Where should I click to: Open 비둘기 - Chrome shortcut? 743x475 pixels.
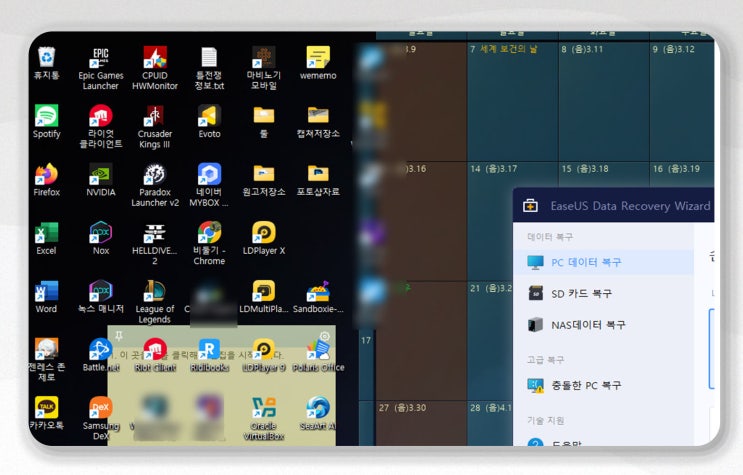pyautogui.click(x=209, y=243)
